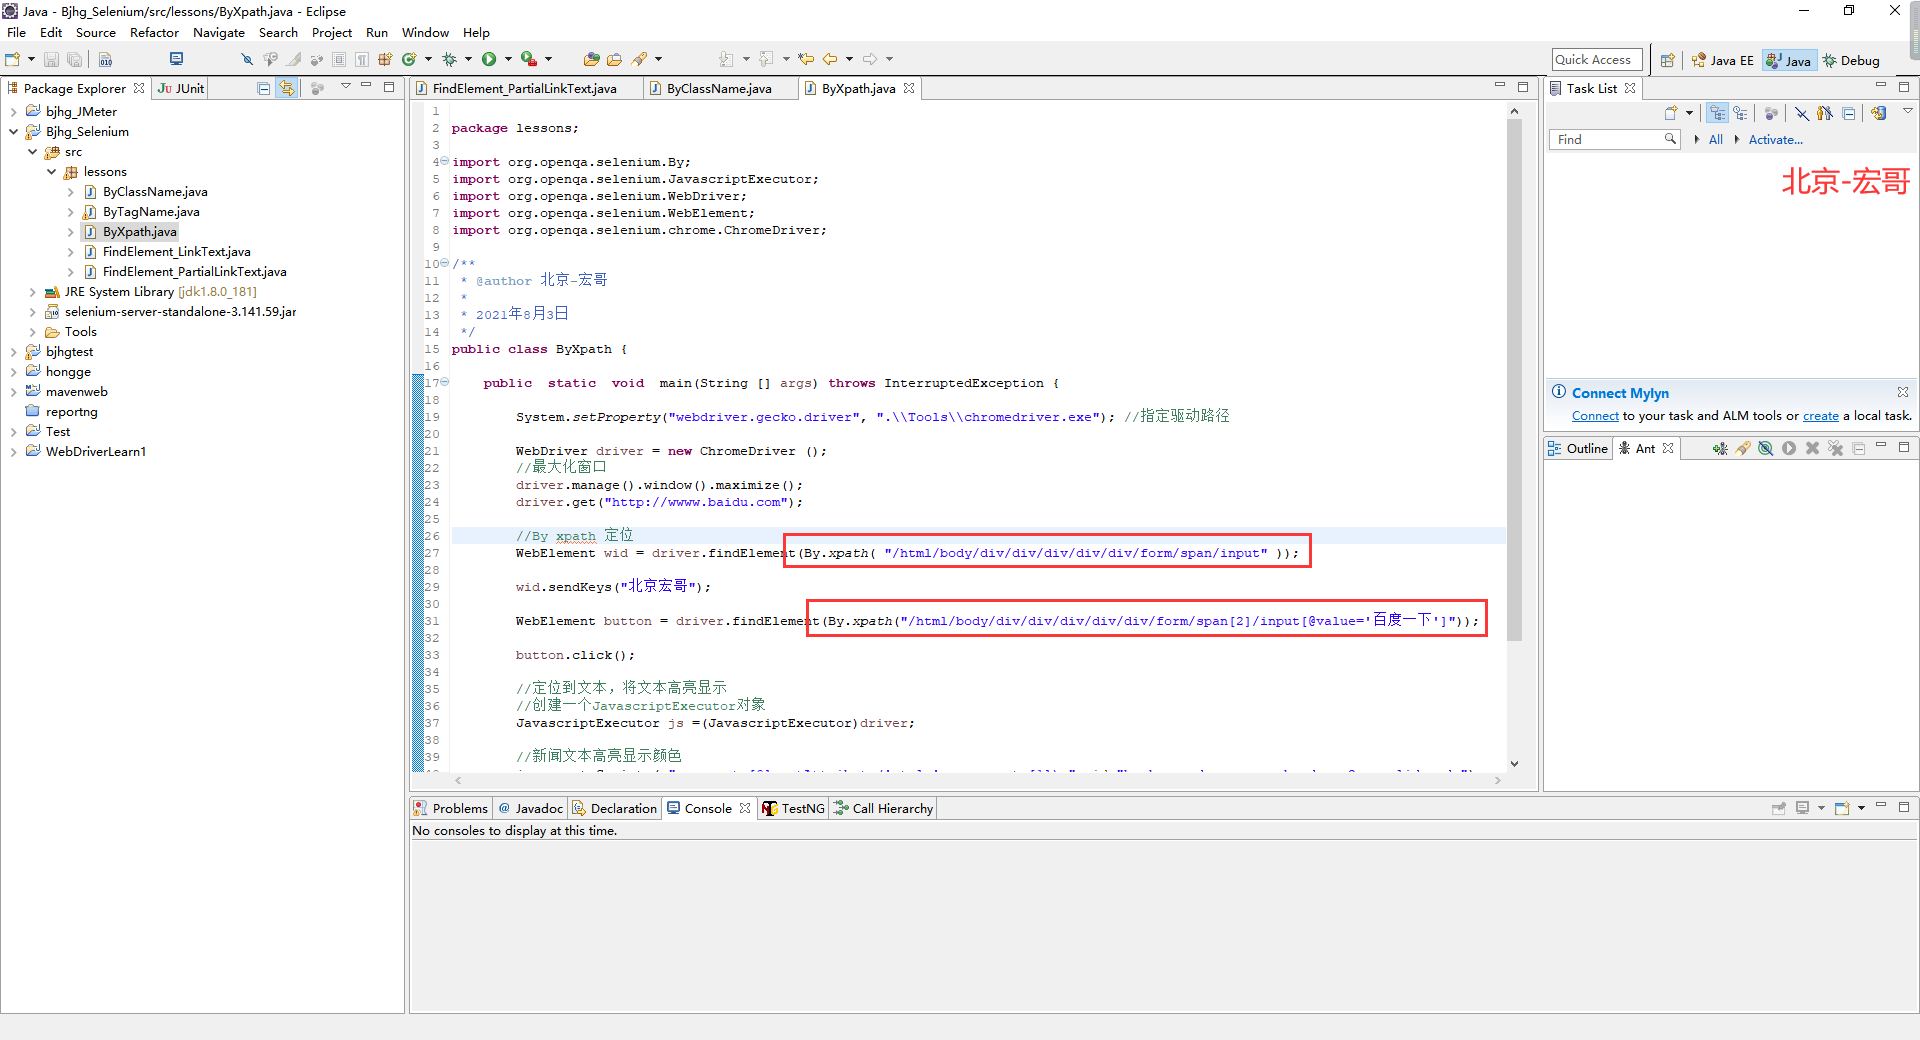Switch to the Problems tab
The width and height of the screenshot is (1920, 1040).
(x=450, y=808)
